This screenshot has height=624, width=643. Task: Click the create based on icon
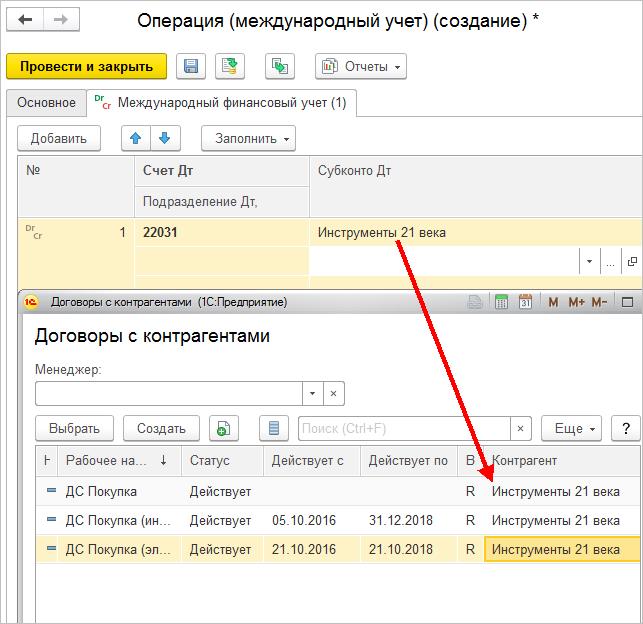[x=280, y=66]
